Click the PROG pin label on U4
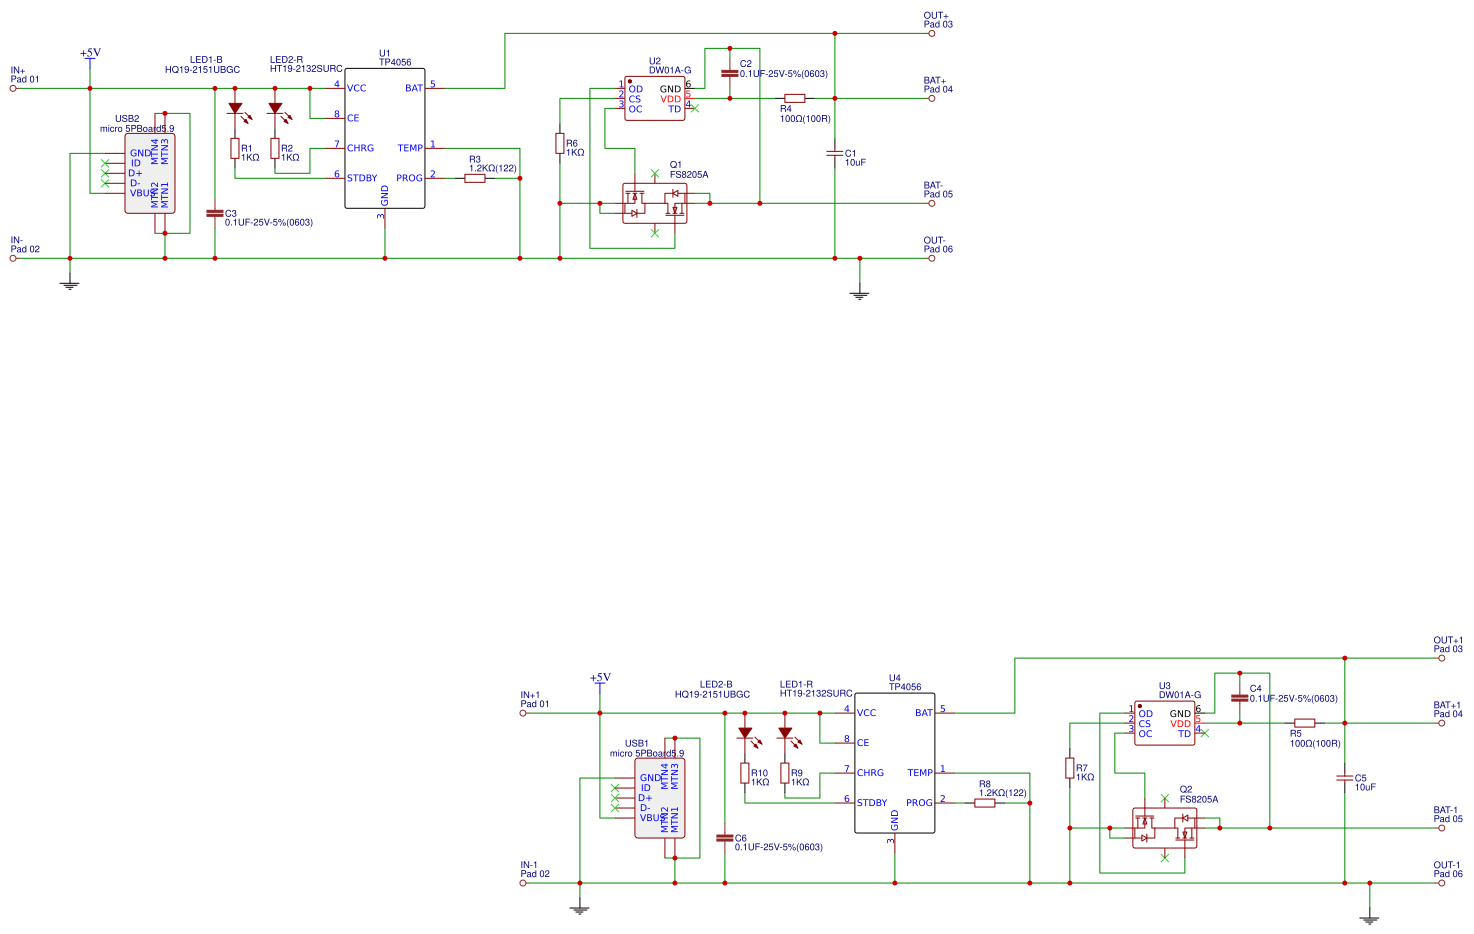 click(919, 803)
